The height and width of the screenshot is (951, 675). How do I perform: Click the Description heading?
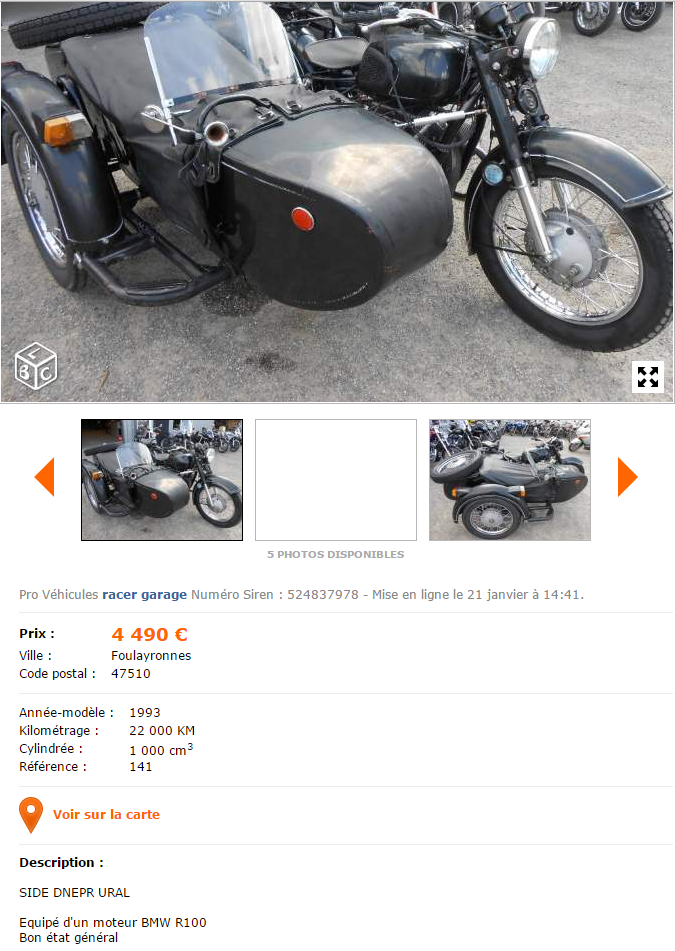pyautogui.click(x=61, y=862)
